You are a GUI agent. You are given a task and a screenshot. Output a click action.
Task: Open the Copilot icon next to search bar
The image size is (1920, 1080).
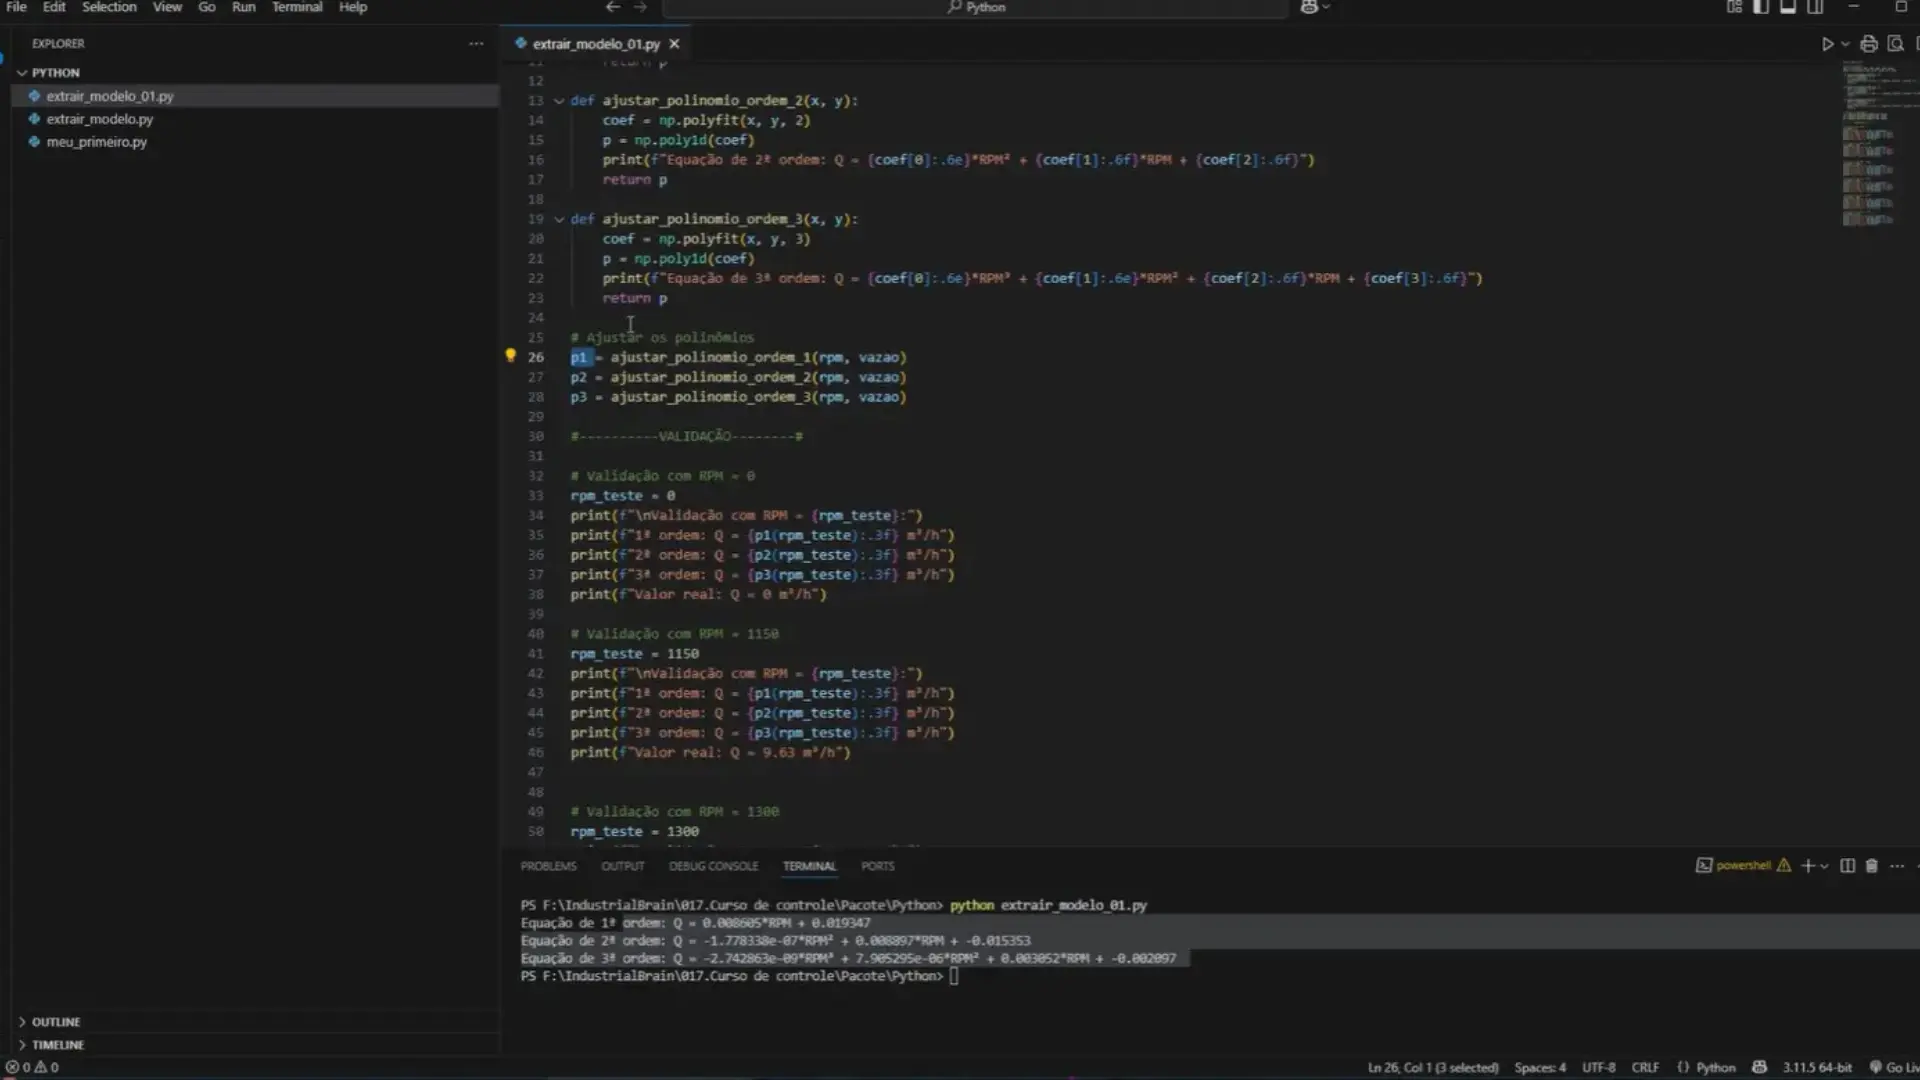(1308, 7)
